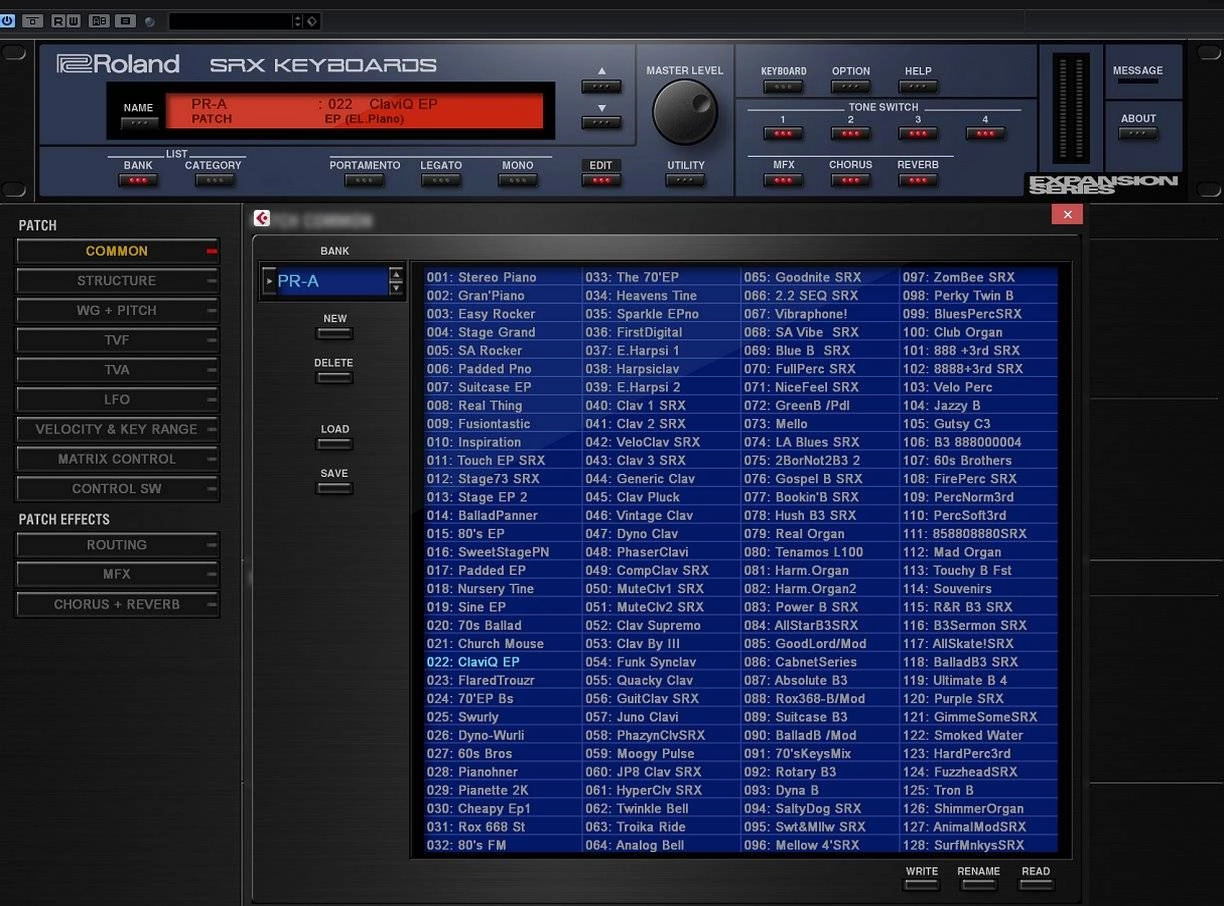The image size is (1224, 906).
Task: Open the ROUTING patch effects tab
Action: pos(117,545)
